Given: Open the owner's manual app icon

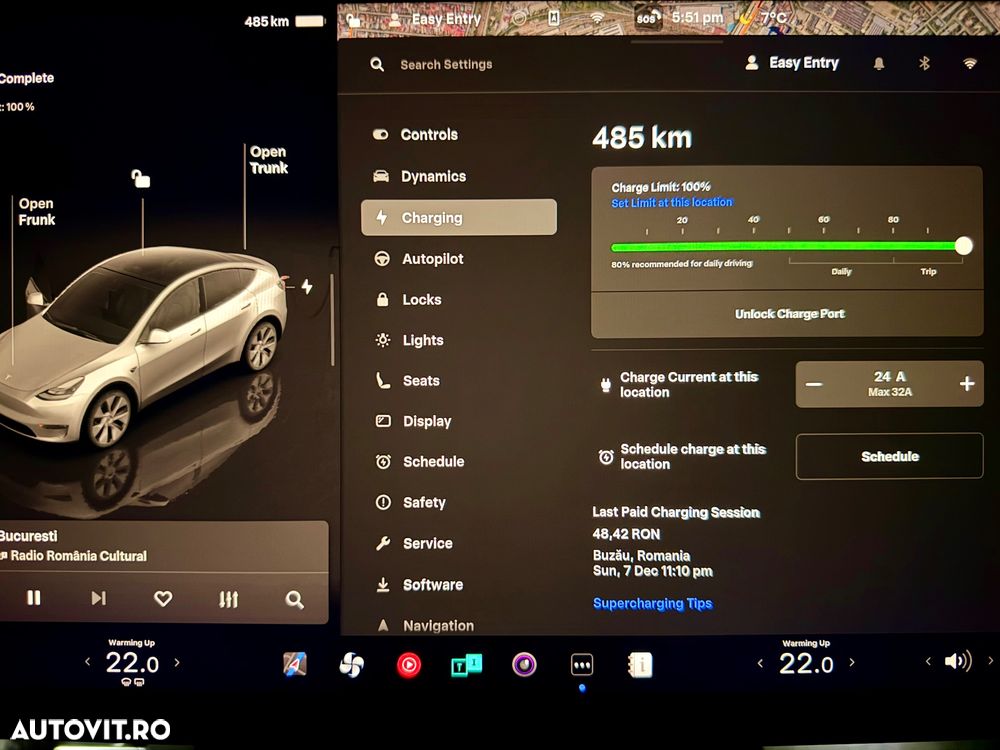Looking at the screenshot, I should click(640, 665).
